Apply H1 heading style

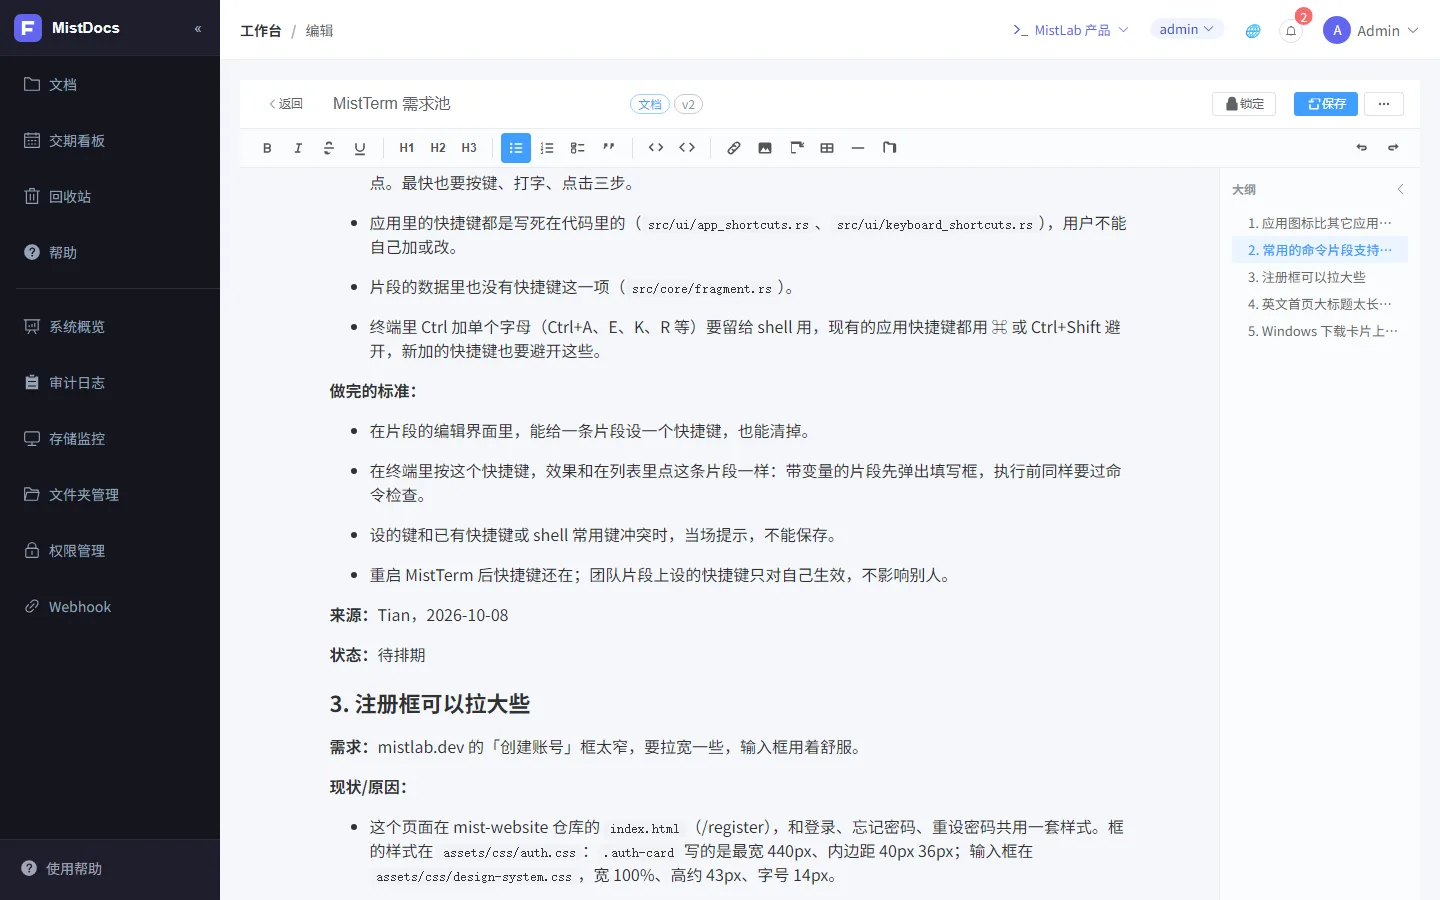(x=407, y=148)
